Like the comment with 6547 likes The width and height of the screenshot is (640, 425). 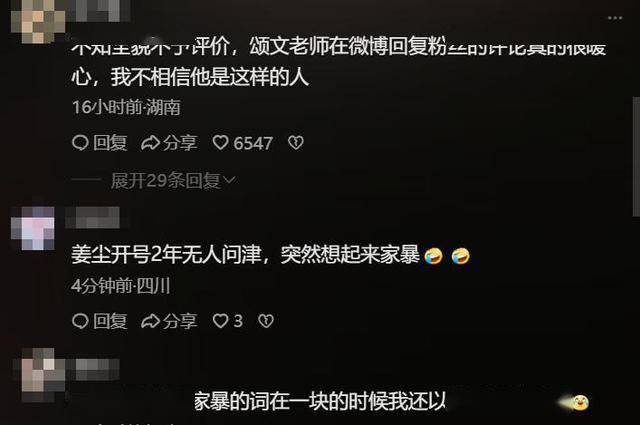click(x=220, y=142)
